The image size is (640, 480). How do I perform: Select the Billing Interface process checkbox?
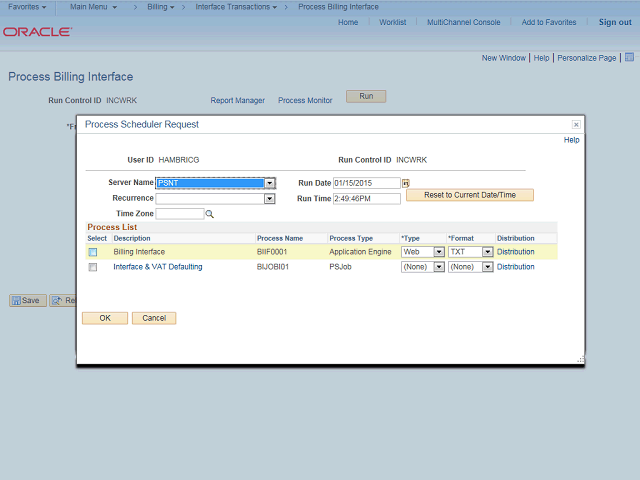coord(93,252)
